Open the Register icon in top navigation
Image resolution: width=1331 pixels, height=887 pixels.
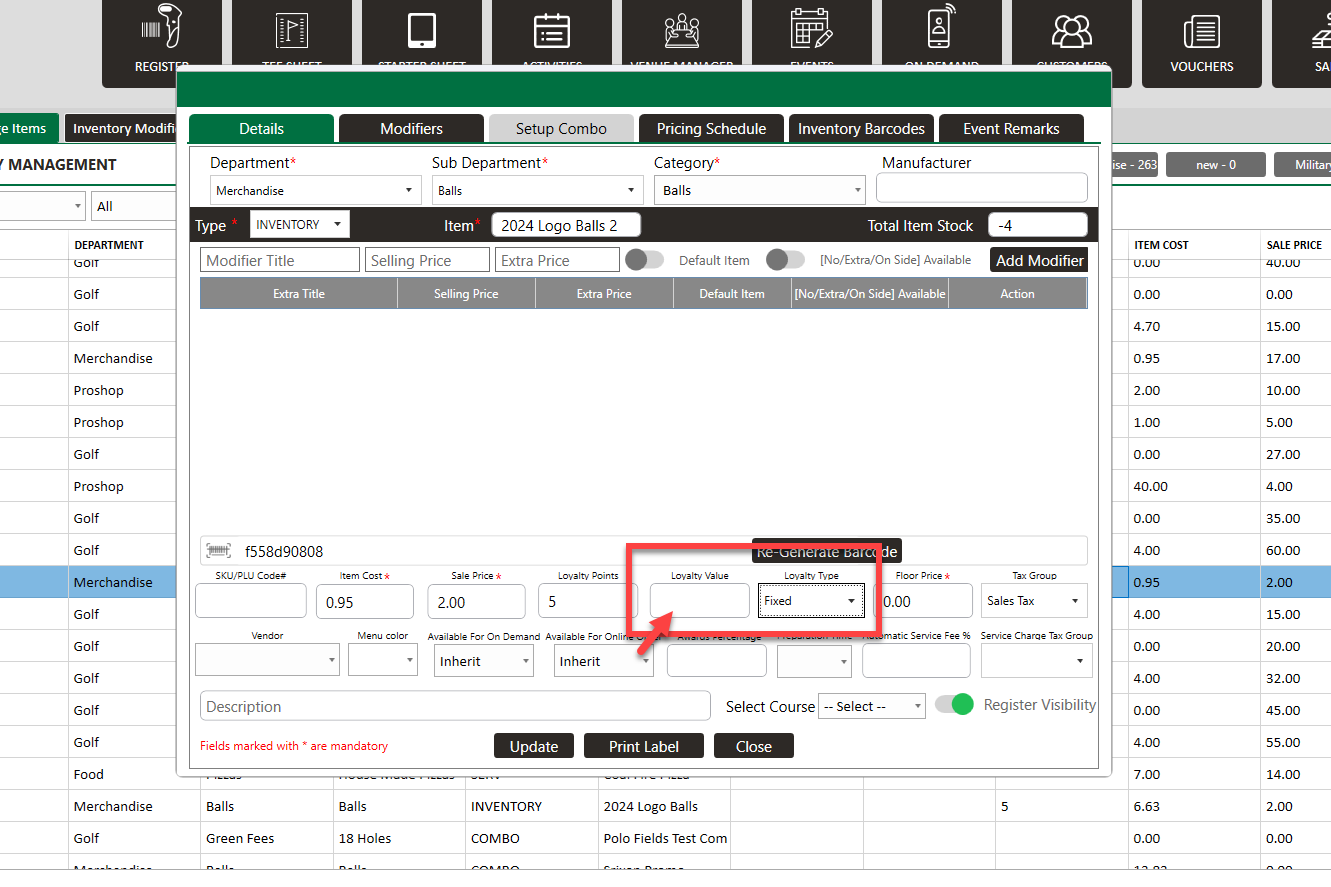pos(161,32)
